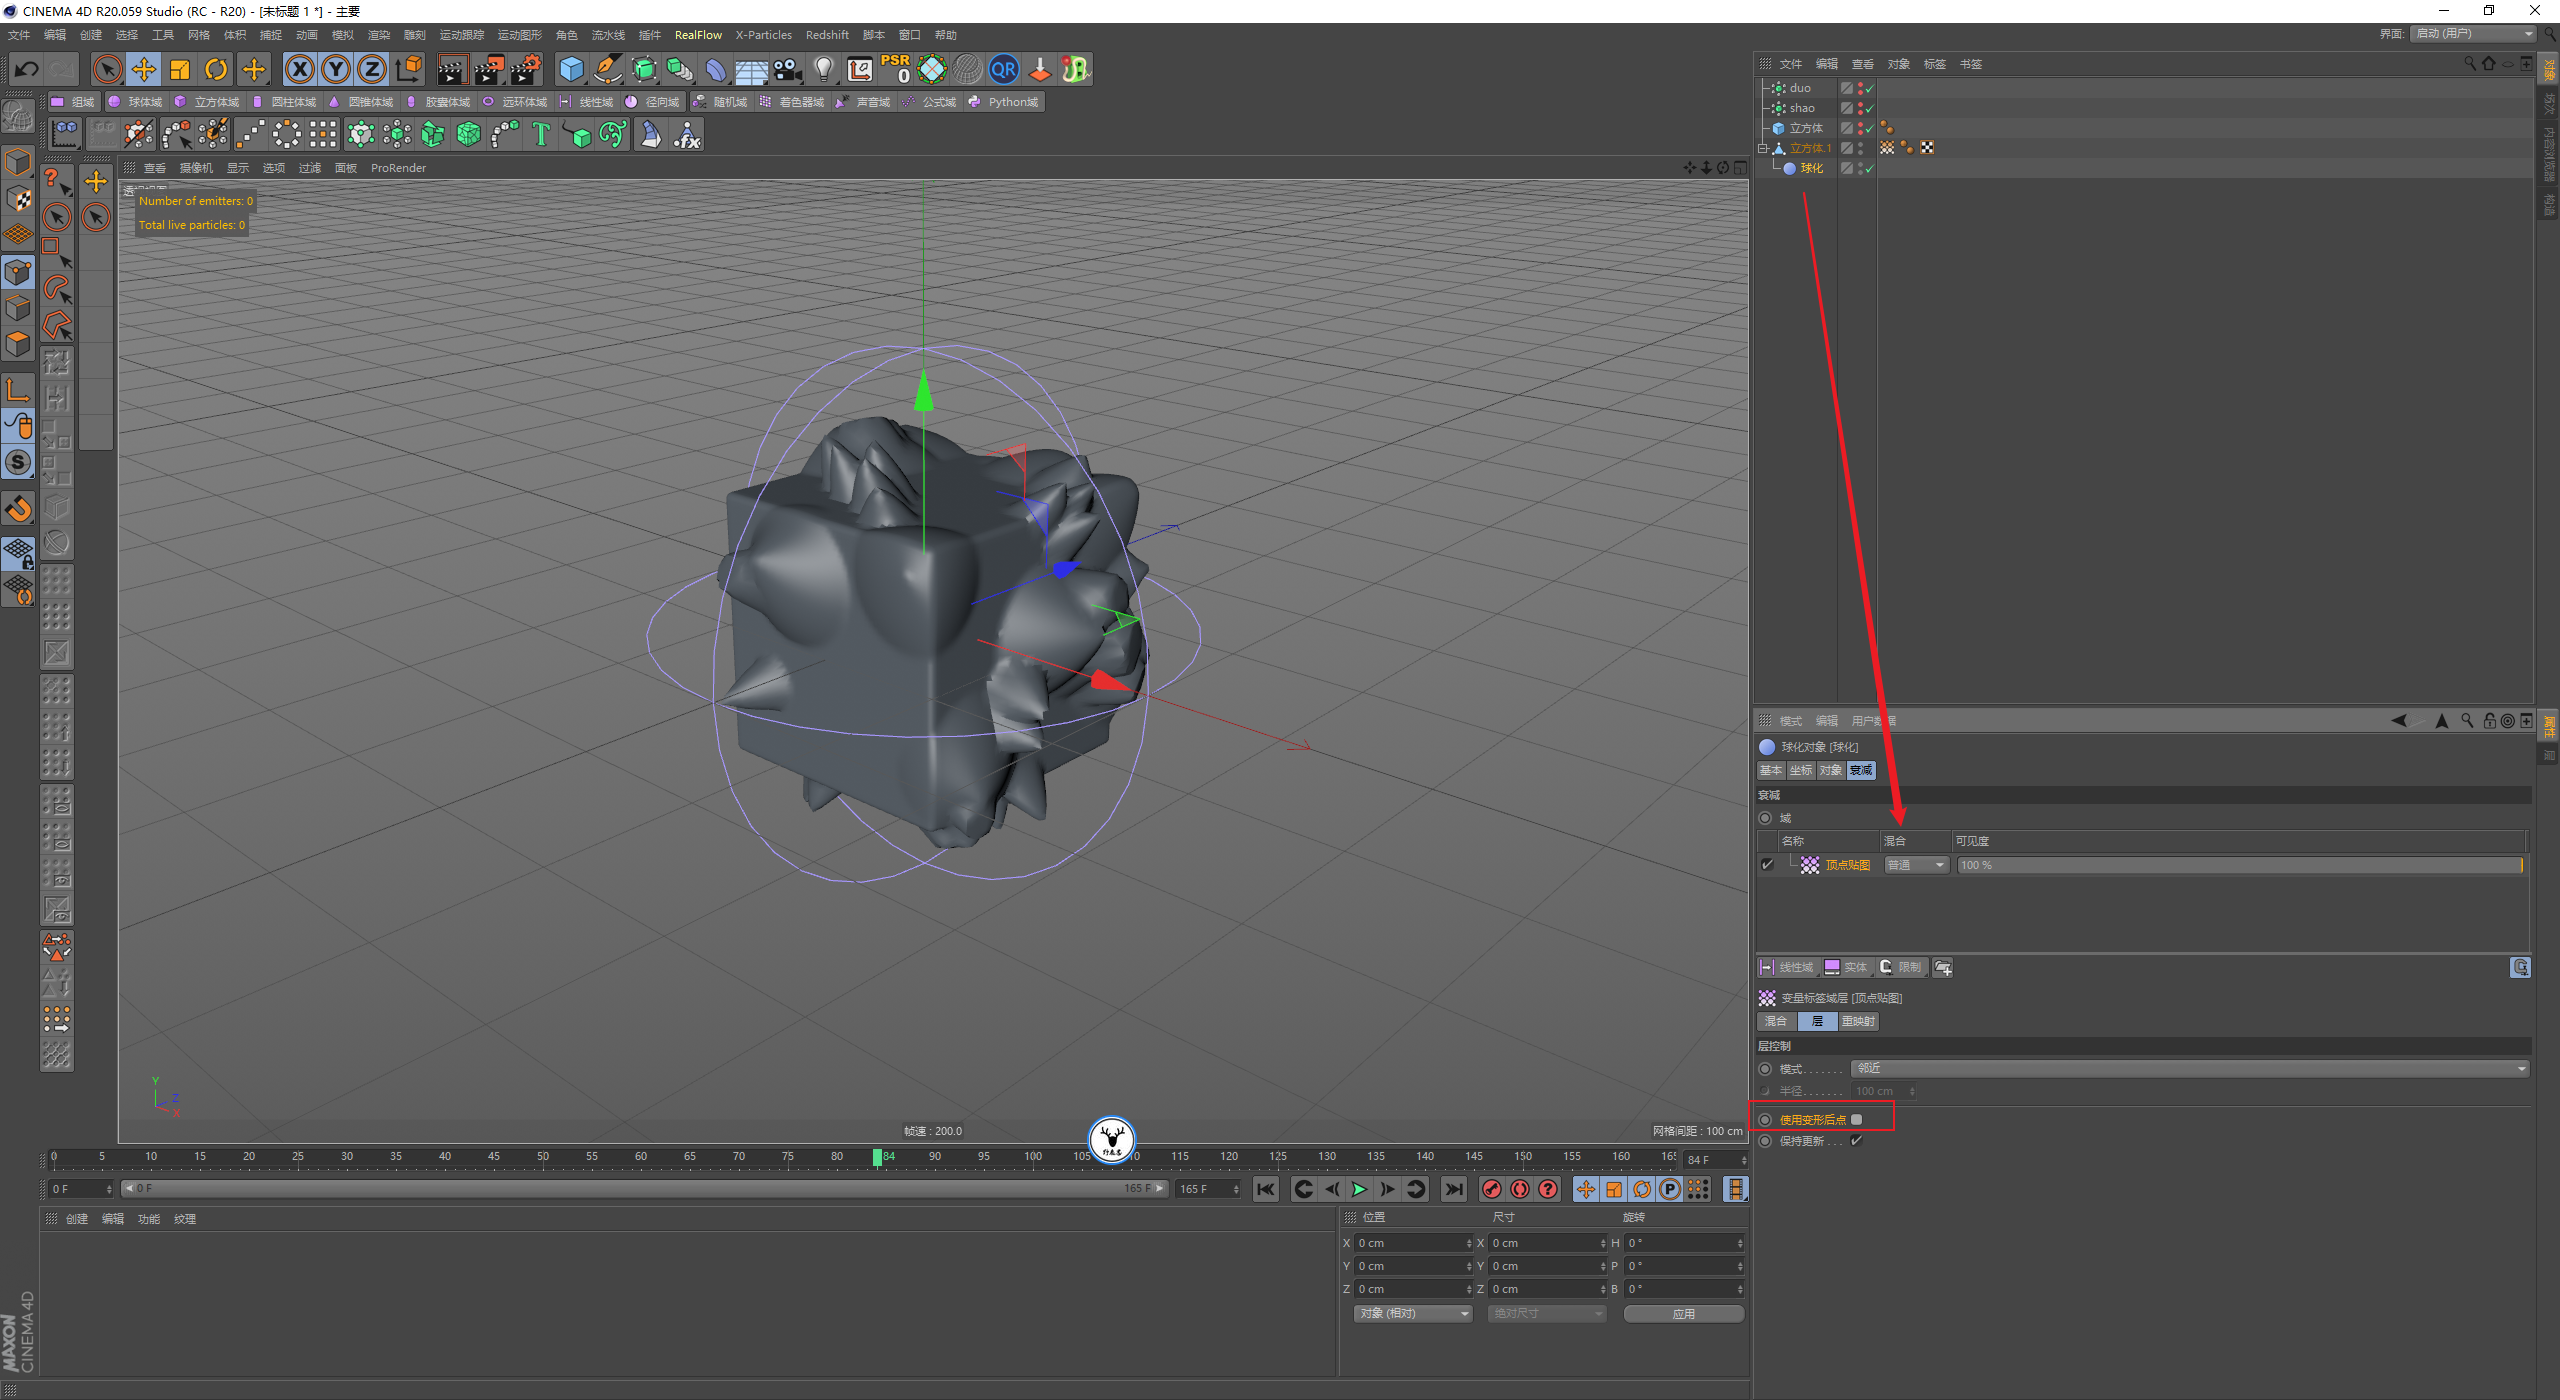This screenshot has width=2560, height=1400.
Task: Open the RealFlow menu
Action: 698,35
